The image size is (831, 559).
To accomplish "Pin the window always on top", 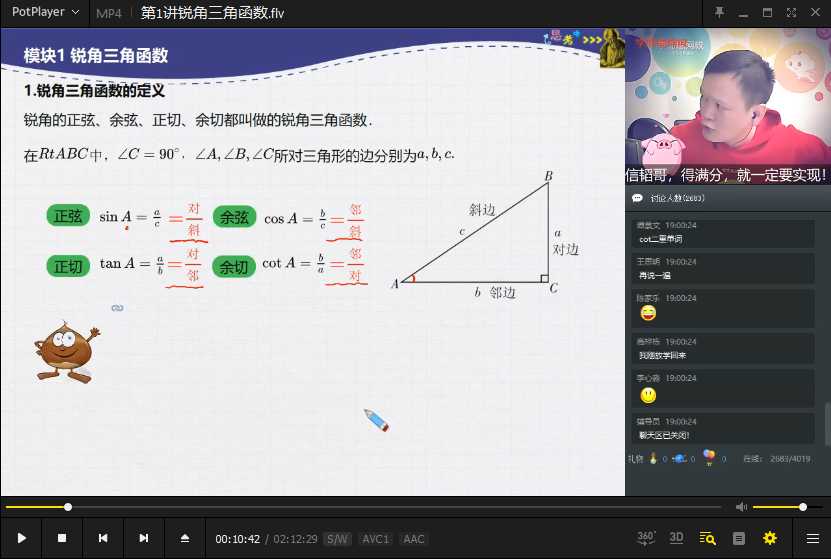I will click(x=719, y=12).
